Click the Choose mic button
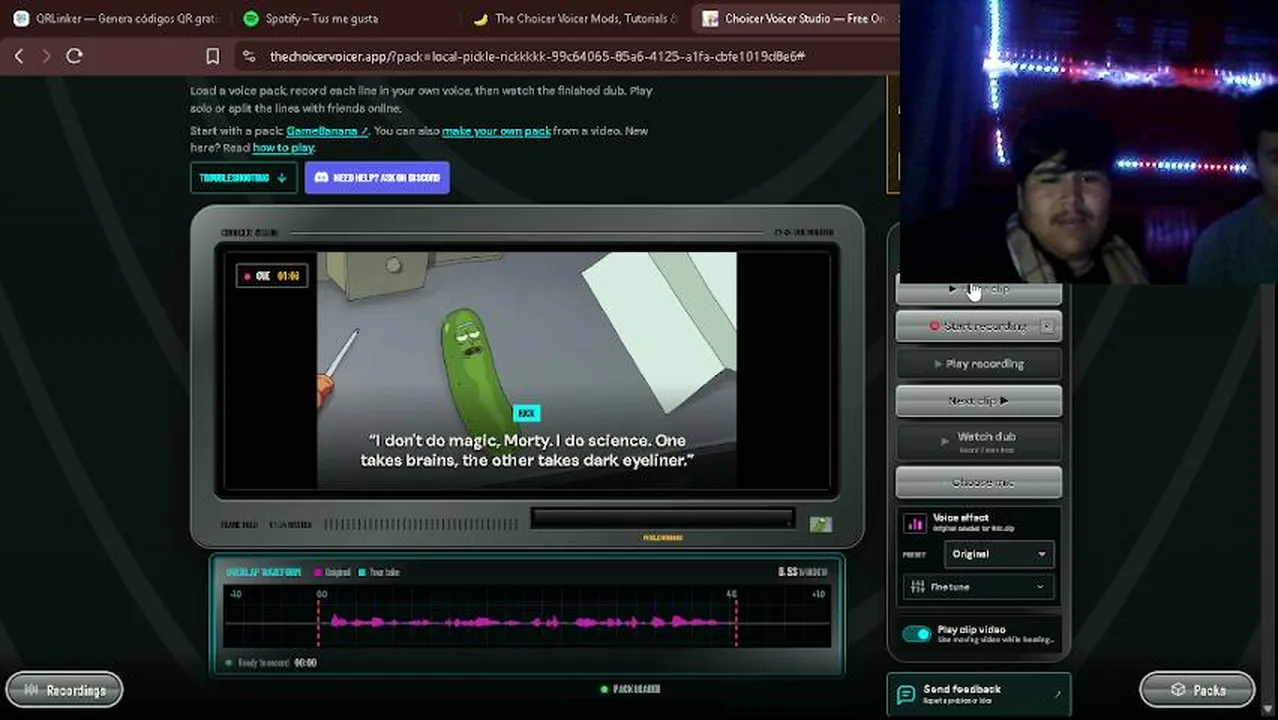Viewport: 1278px width, 720px height. [979, 482]
